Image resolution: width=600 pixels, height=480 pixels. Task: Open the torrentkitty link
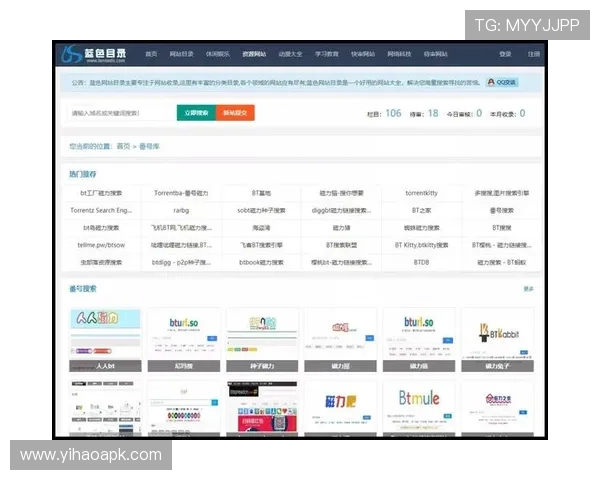(x=421, y=193)
